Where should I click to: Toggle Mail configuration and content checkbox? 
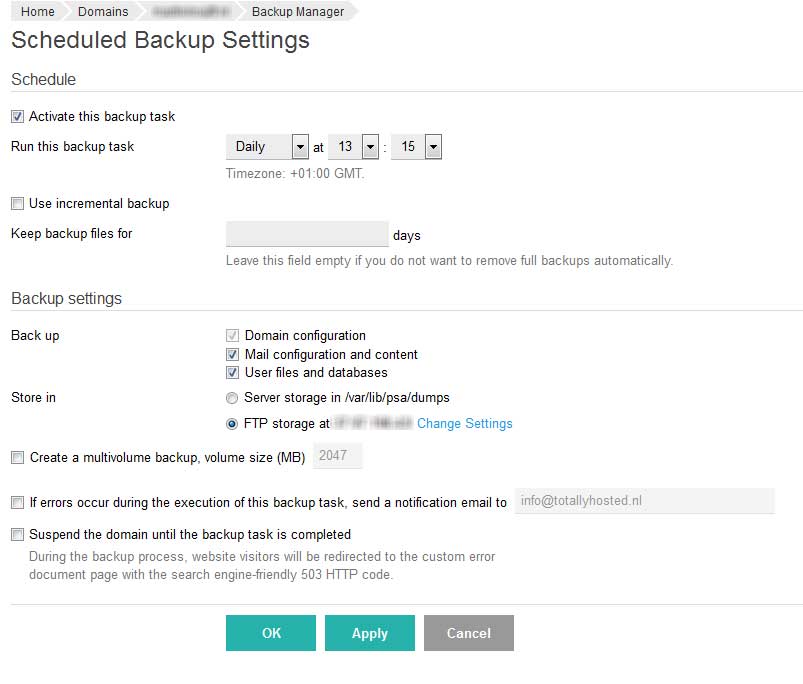click(x=233, y=355)
